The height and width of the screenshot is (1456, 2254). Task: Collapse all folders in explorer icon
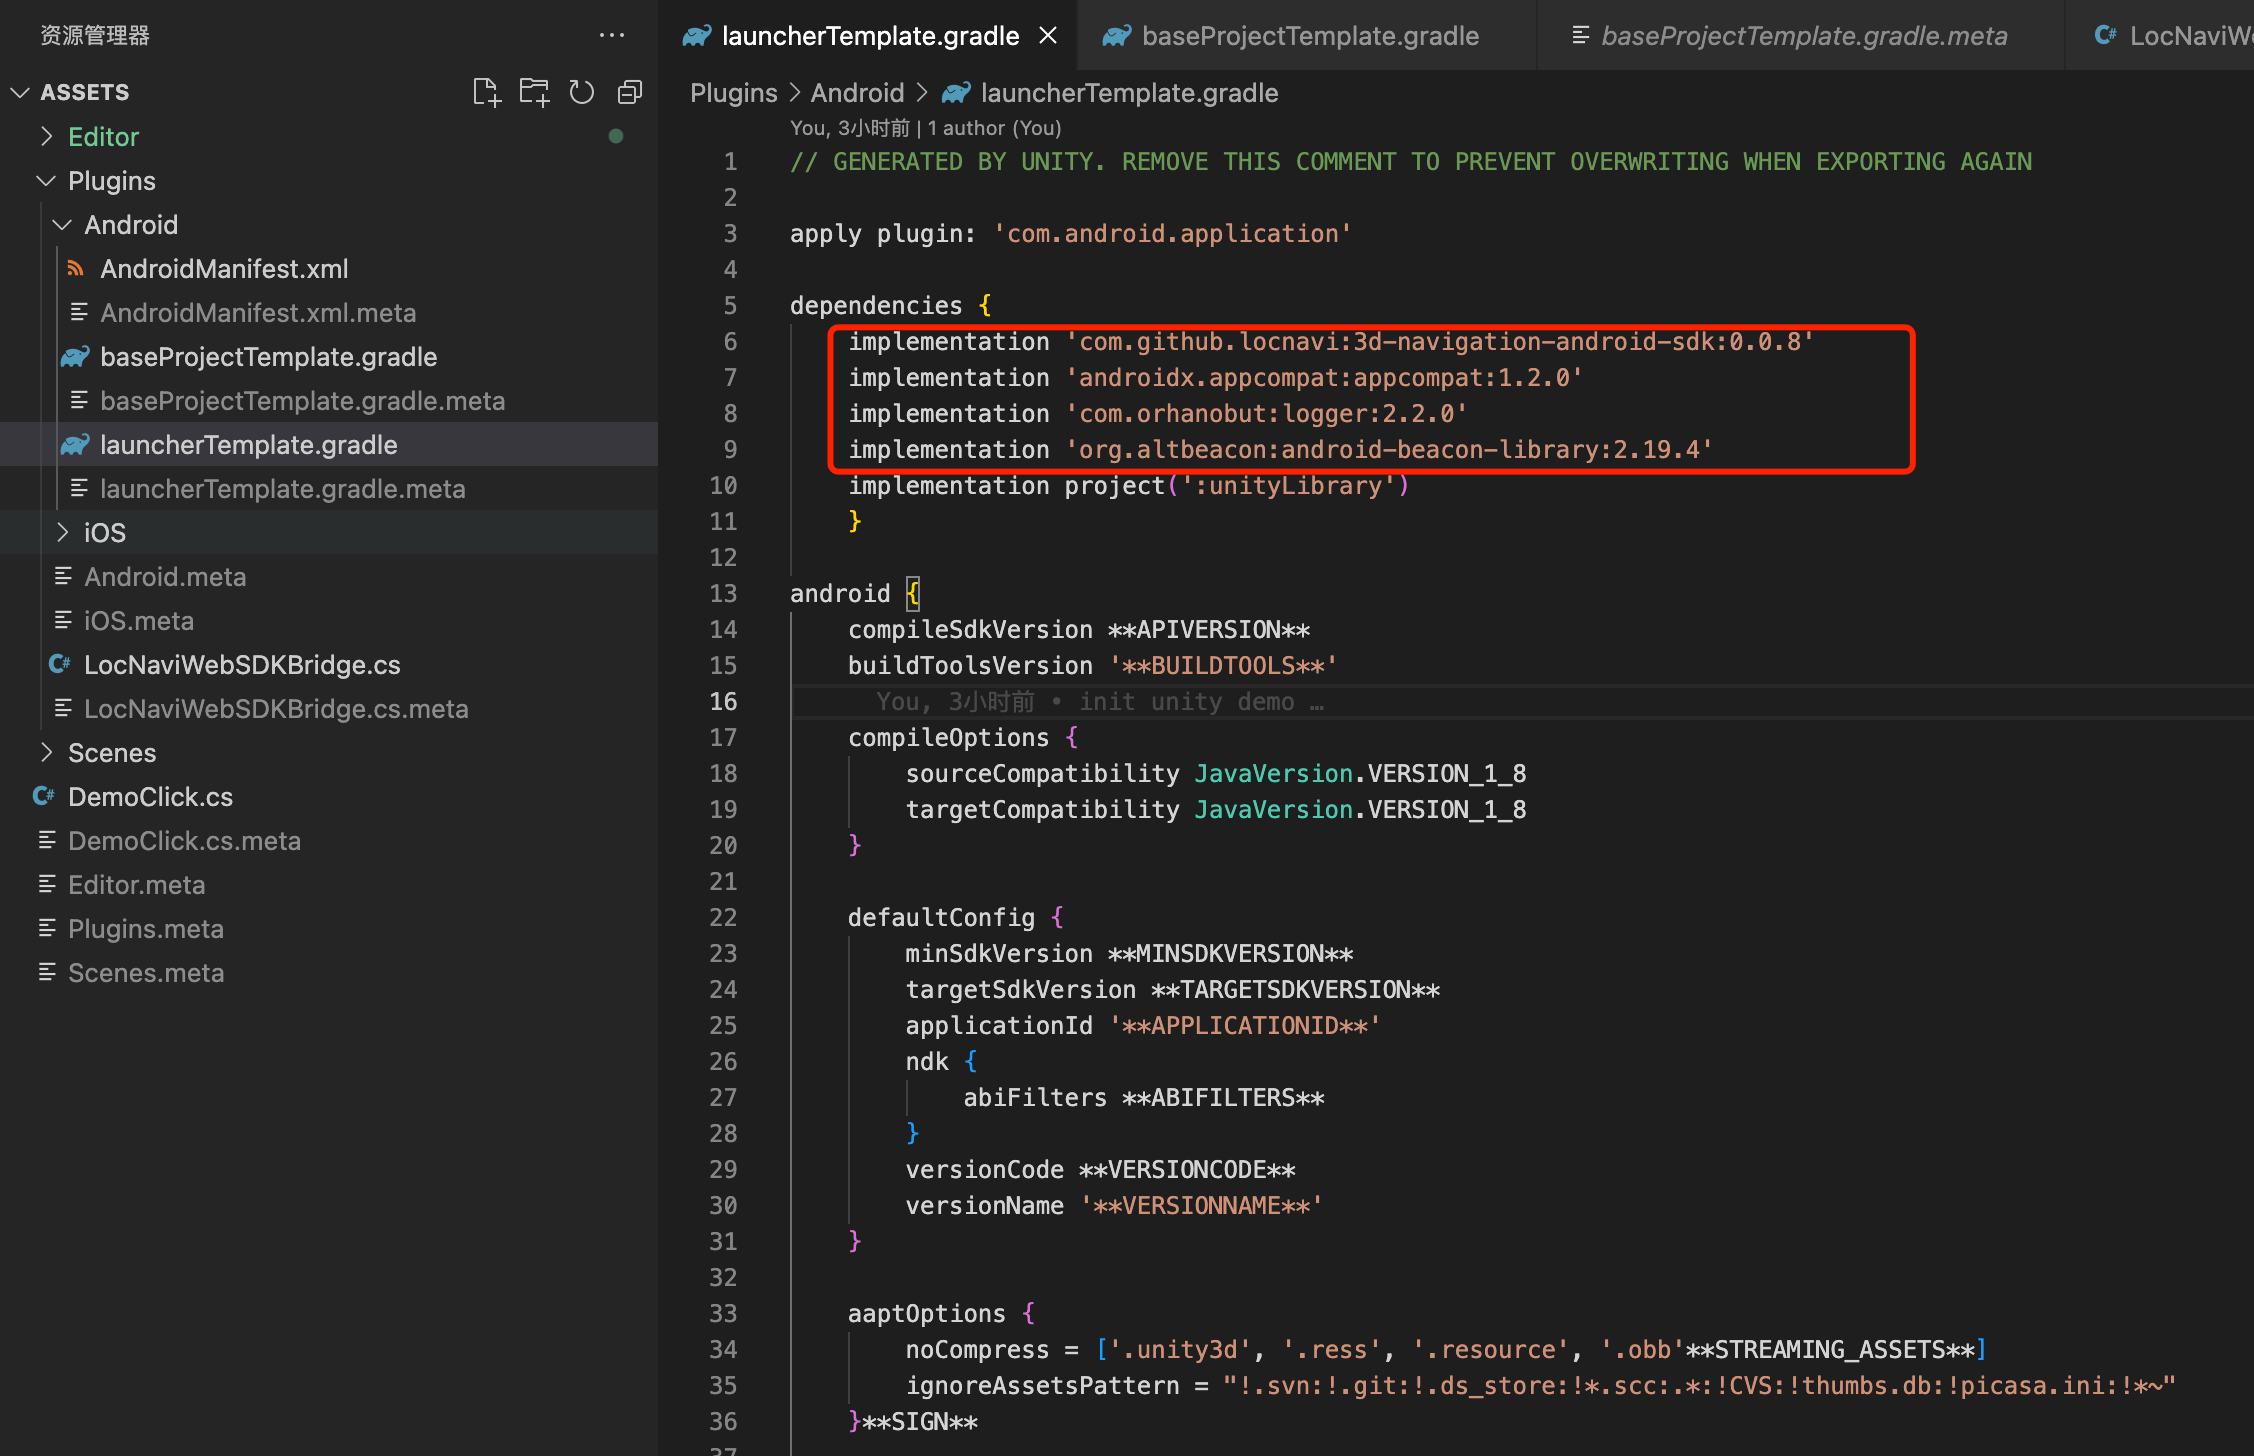click(630, 92)
